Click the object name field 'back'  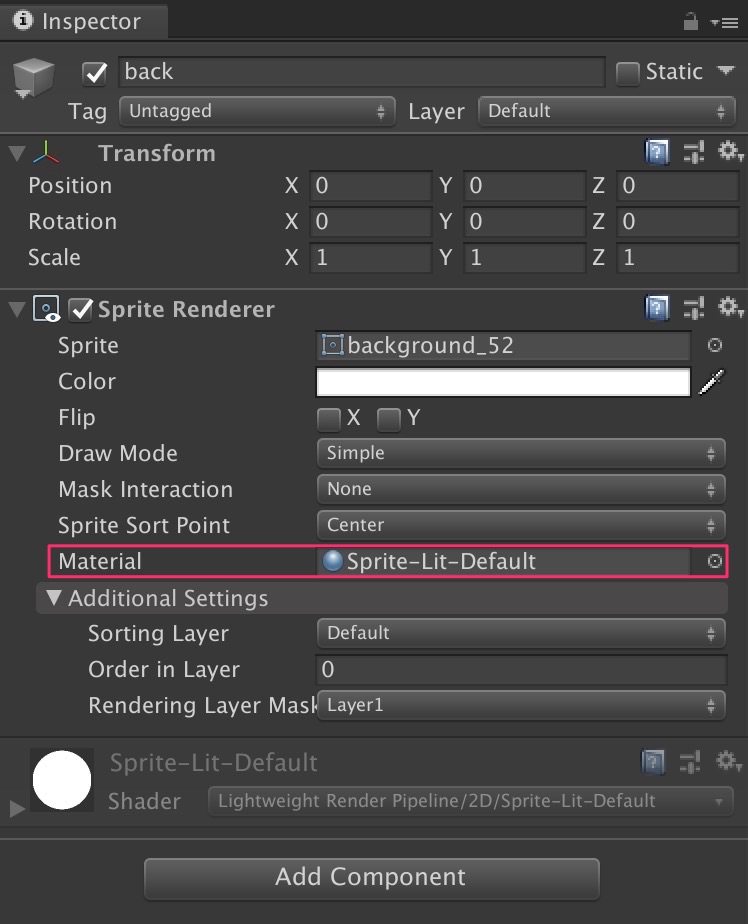coord(362,72)
